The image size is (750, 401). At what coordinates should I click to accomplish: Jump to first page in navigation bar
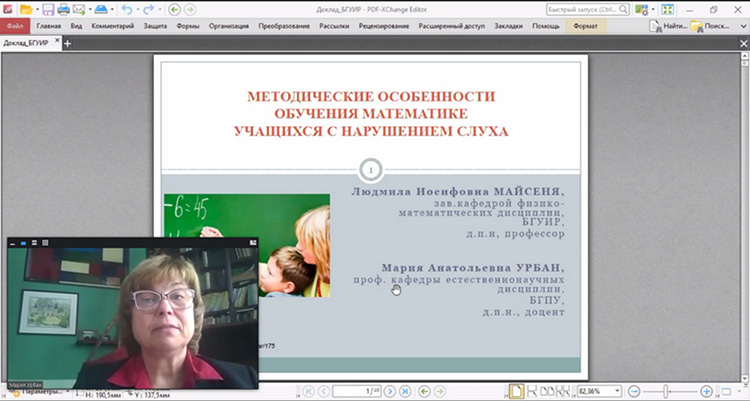(x=309, y=391)
